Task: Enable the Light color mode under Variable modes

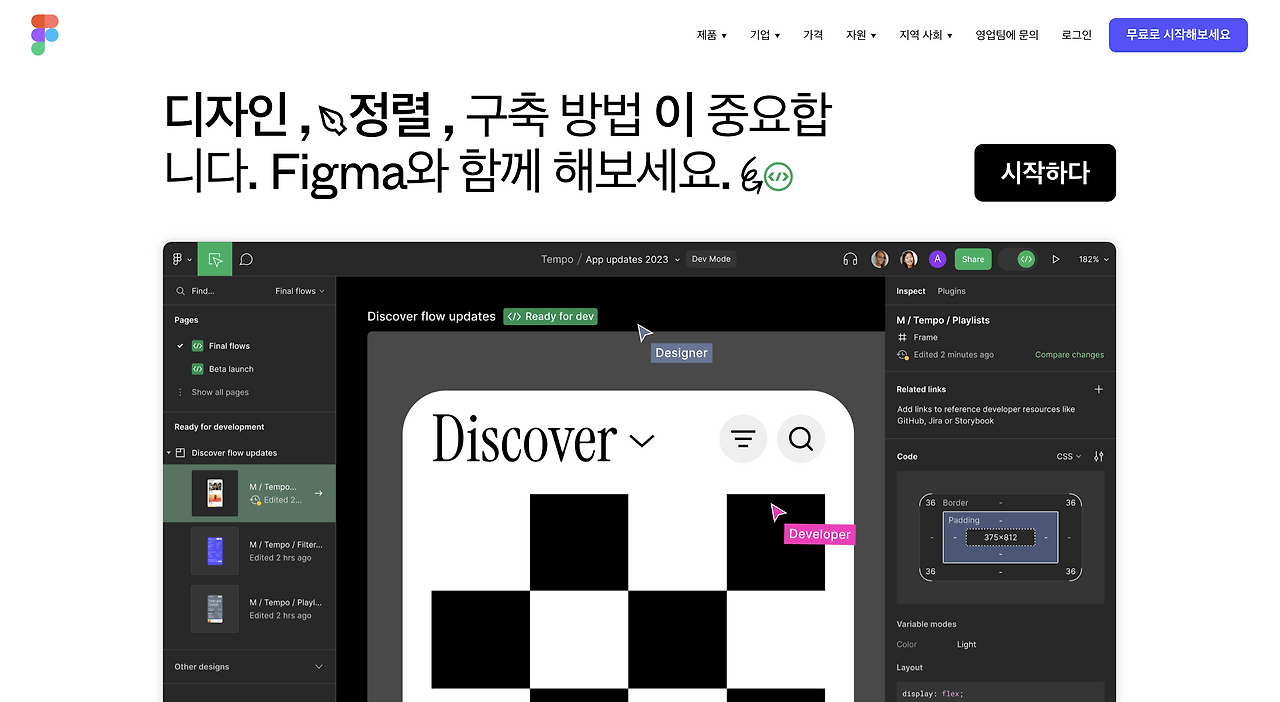Action: point(966,644)
